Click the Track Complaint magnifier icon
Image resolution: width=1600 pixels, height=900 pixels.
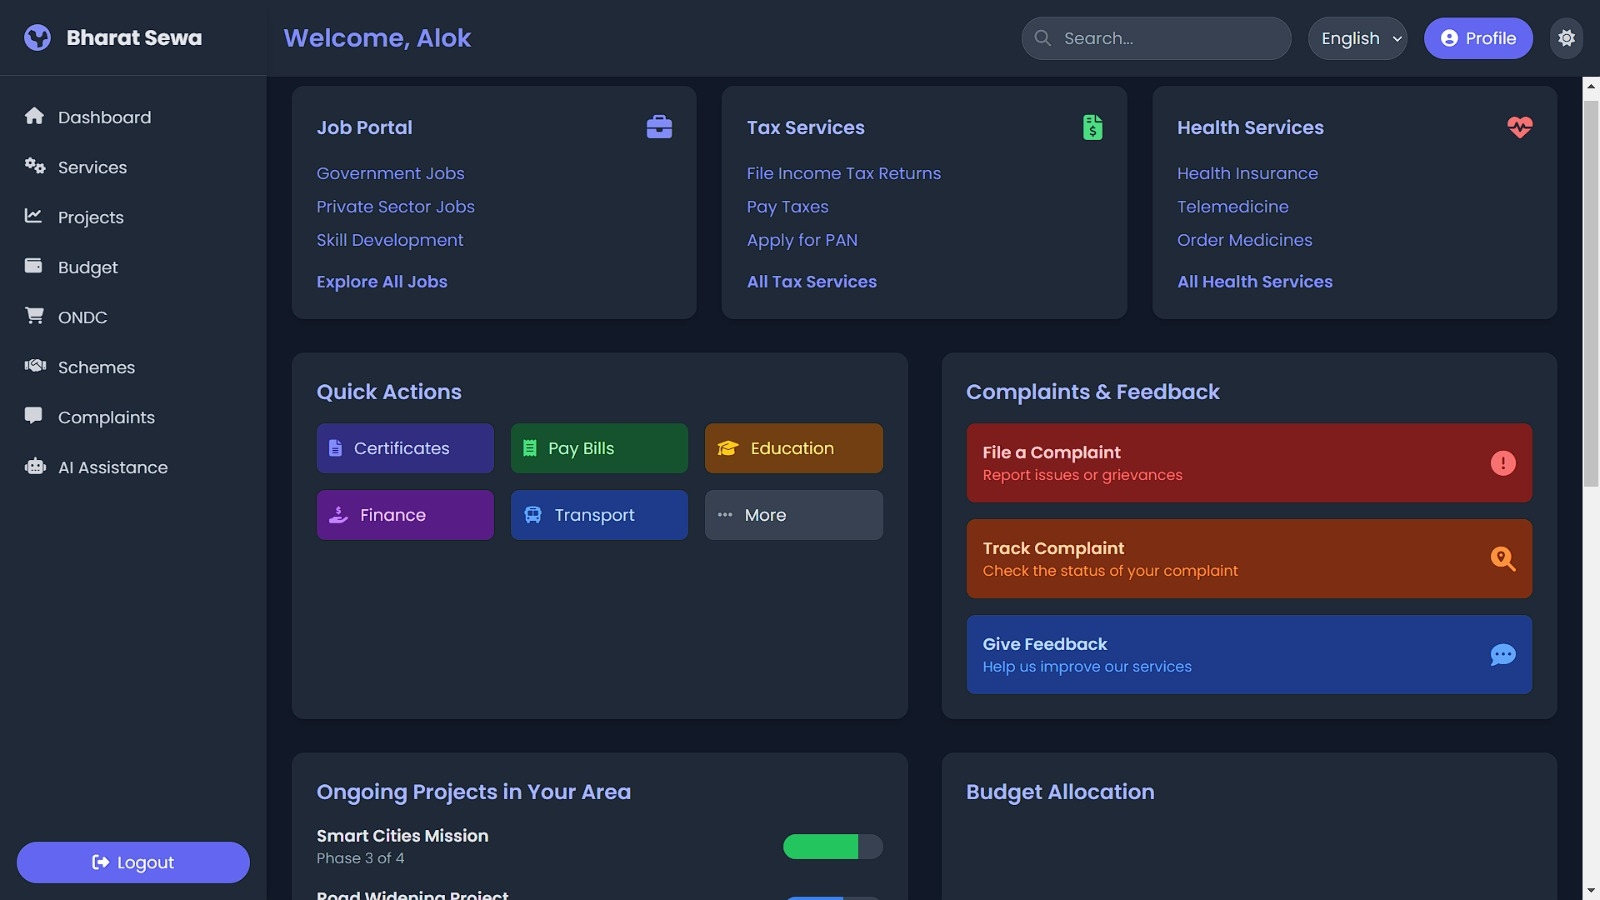click(x=1502, y=559)
